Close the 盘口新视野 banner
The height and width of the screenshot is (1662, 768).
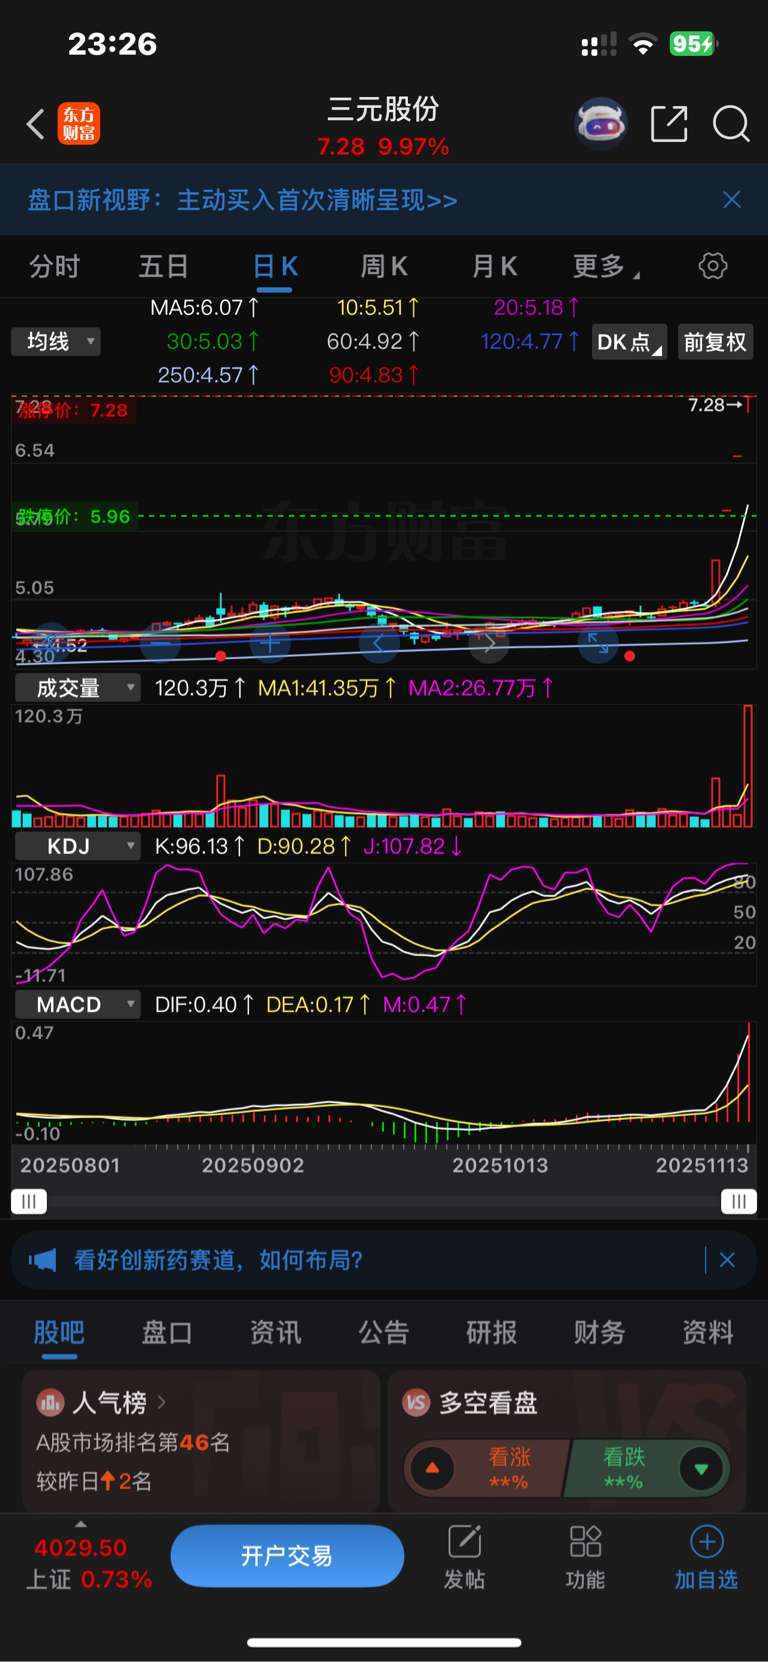(x=732, y=200)
